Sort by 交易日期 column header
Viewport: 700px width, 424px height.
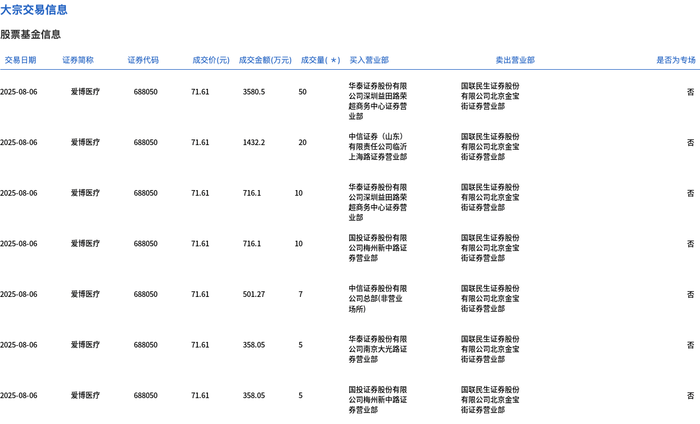[20, 60]
